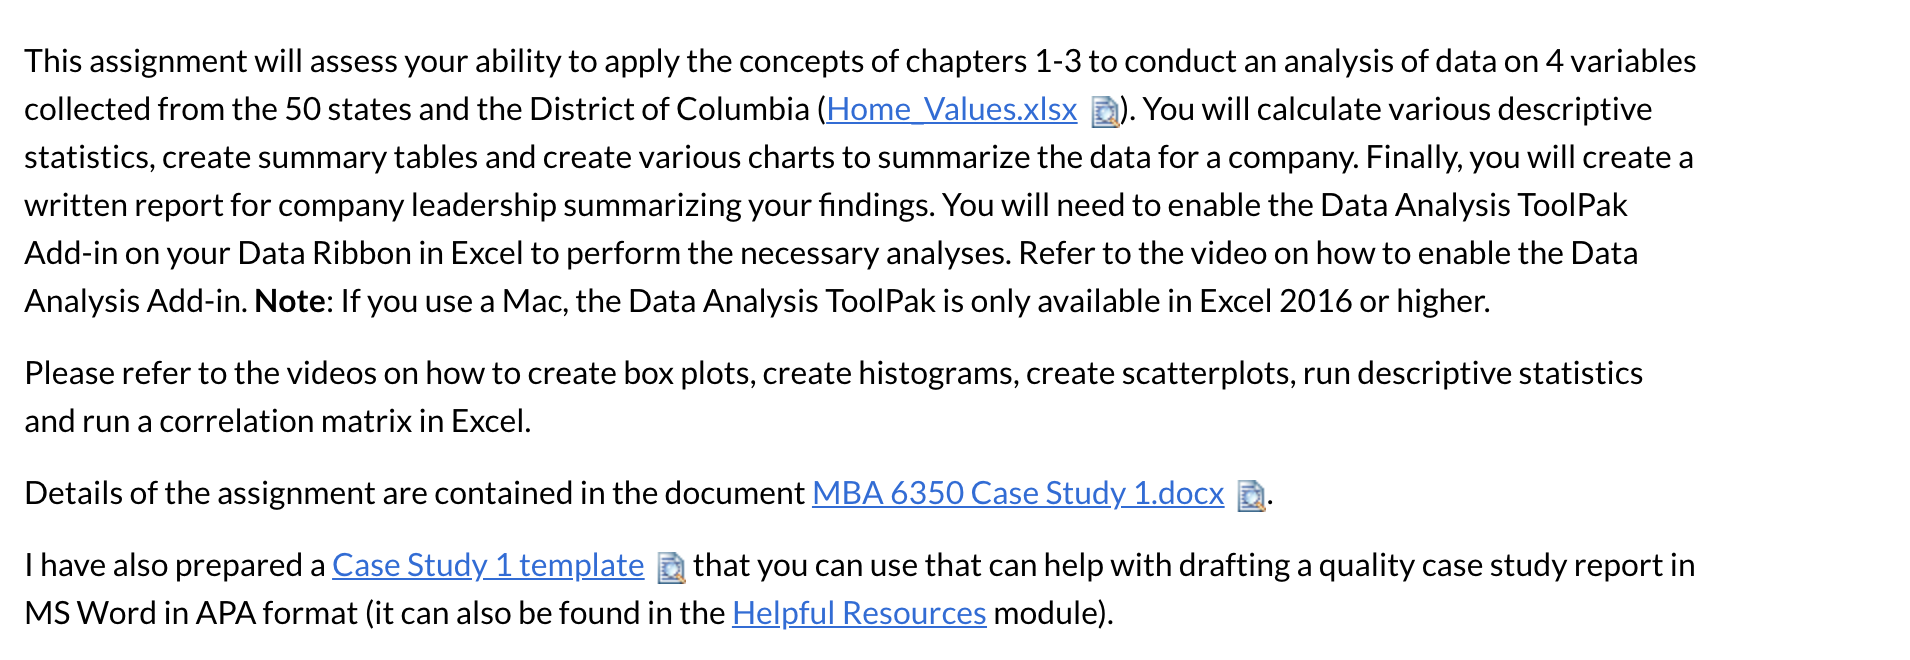Image resolution: width=1910 pixels, height=660 pixels.
Task: Open the Home_Values.xlsx file link
Action: tap(951, 109)
